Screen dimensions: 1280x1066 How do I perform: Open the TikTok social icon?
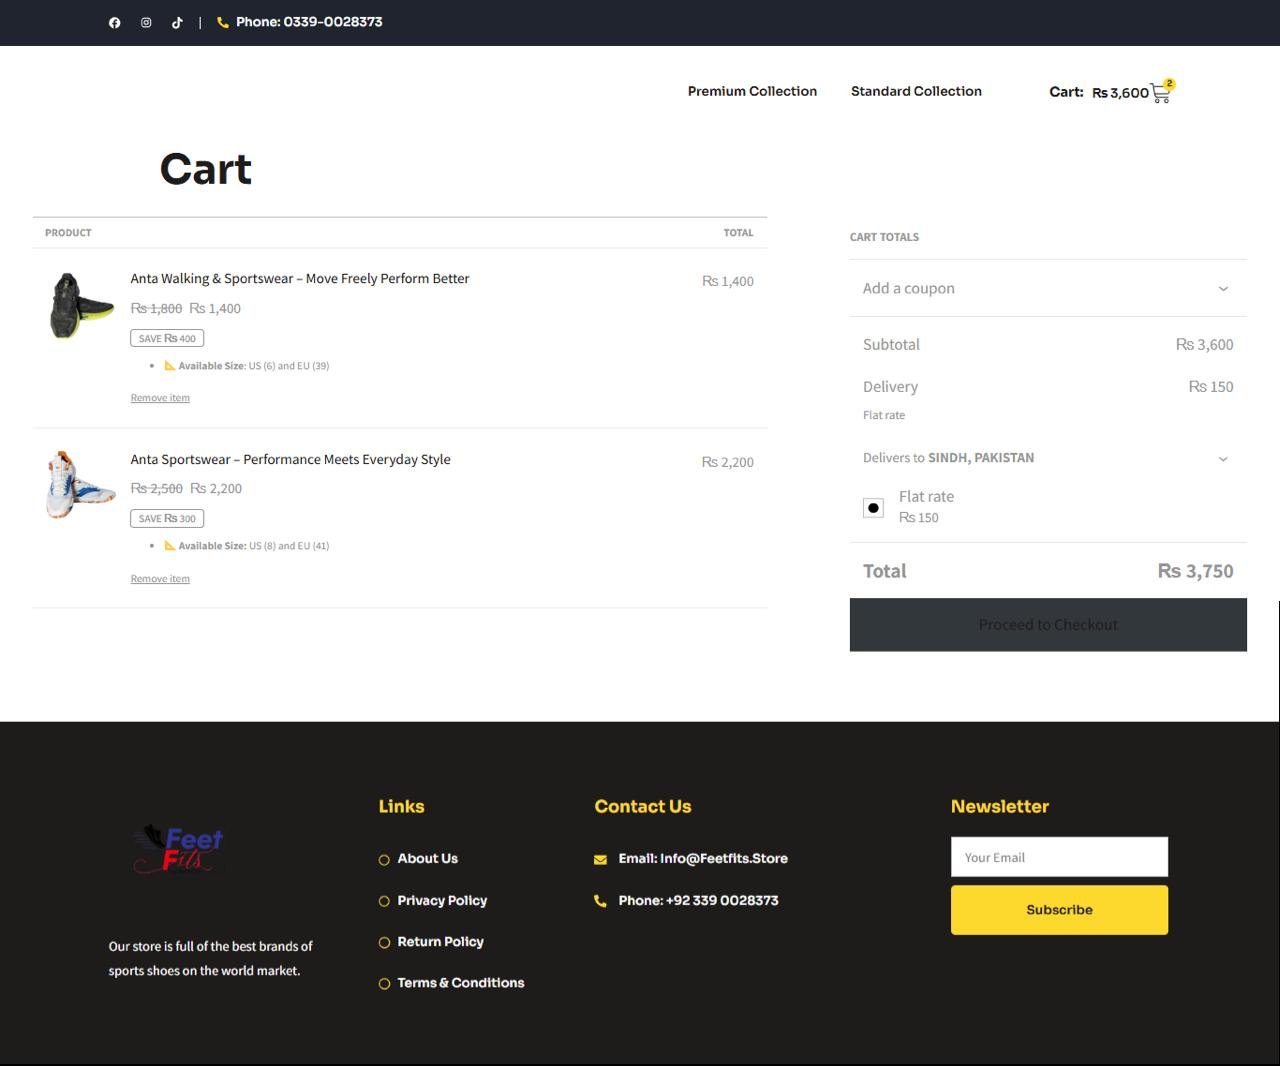(177, 23)
